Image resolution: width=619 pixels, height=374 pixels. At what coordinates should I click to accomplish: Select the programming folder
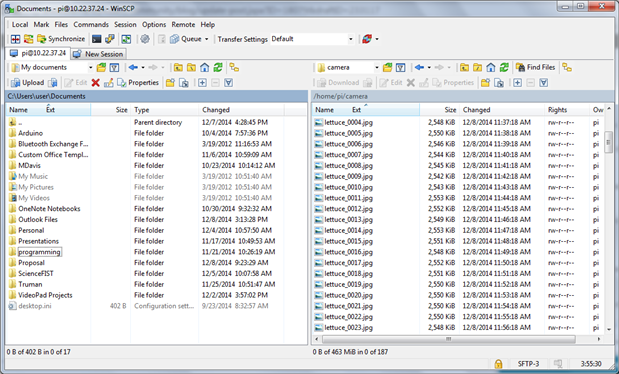(39, 252)
